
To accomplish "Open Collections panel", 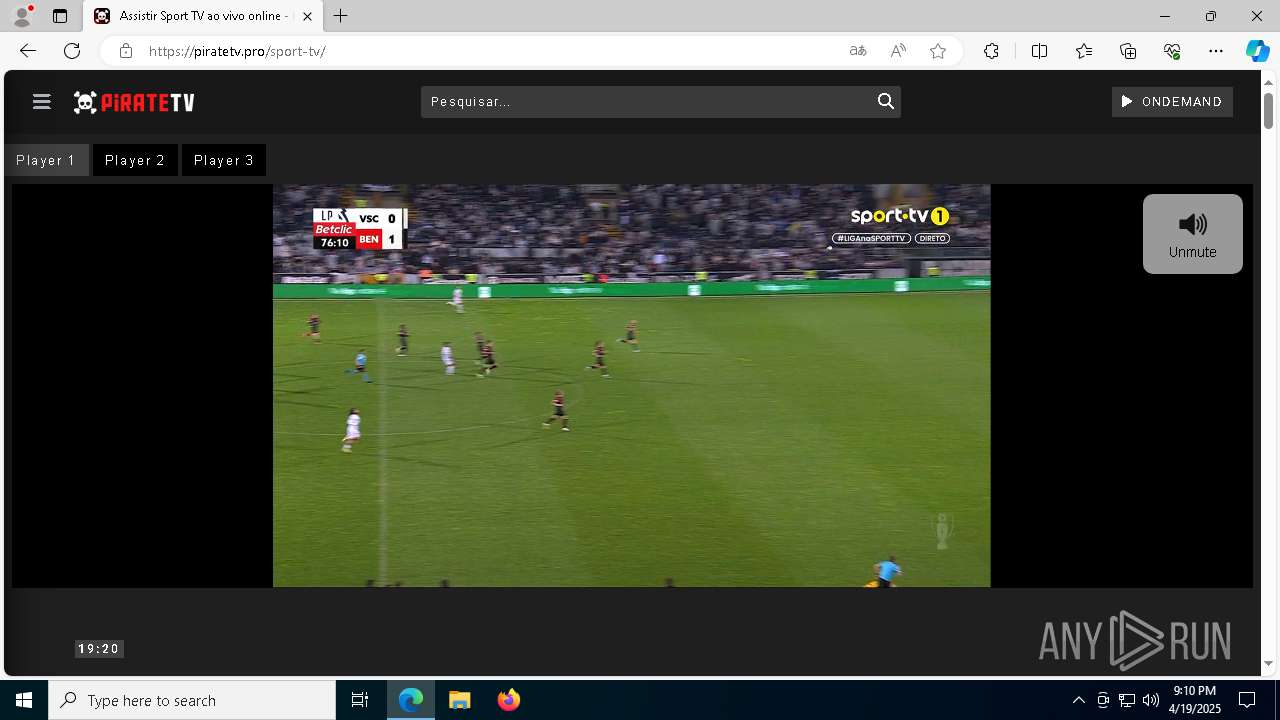I will (1128, 51).
